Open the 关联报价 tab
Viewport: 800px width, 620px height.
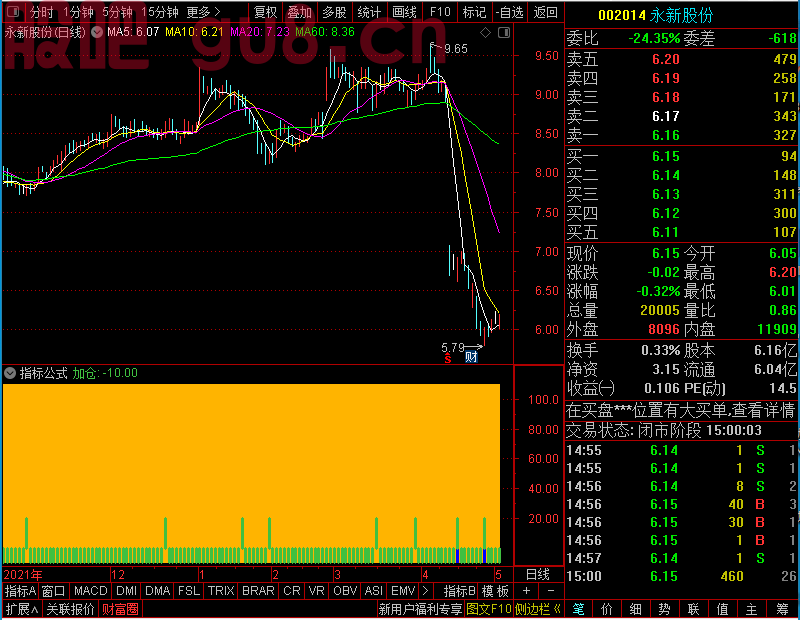point(70,609)
